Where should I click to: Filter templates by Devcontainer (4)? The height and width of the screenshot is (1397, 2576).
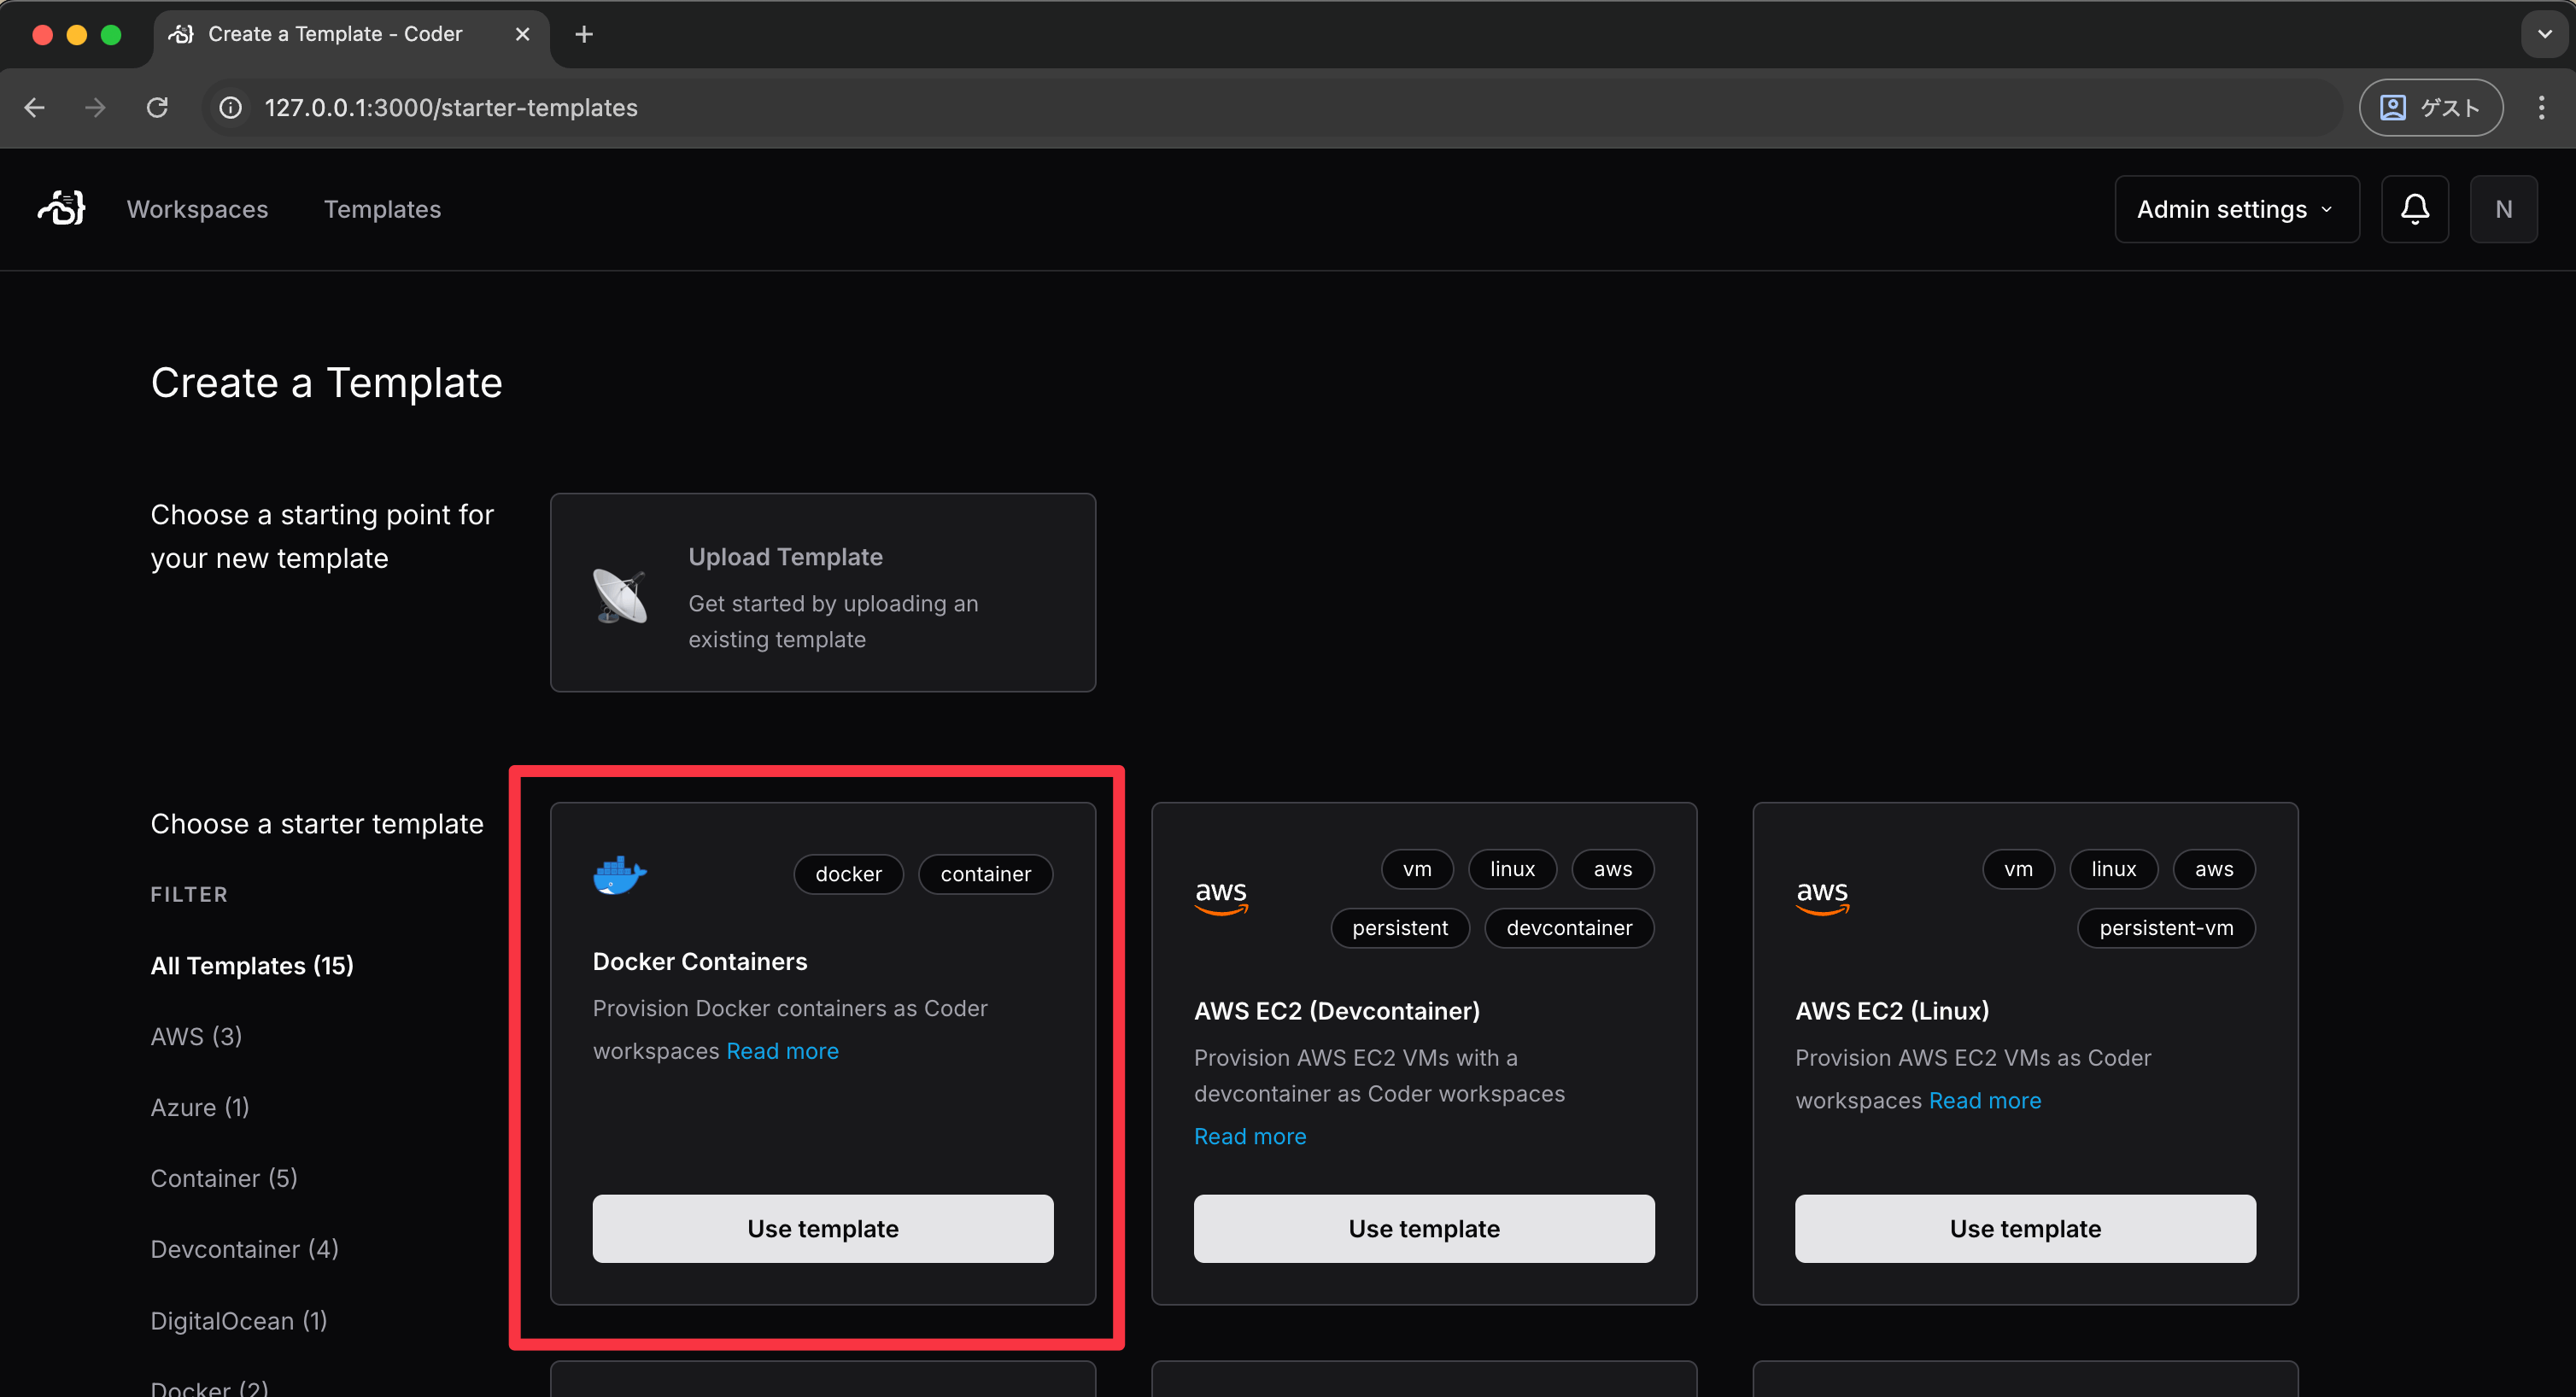(x=244, y=1249)
